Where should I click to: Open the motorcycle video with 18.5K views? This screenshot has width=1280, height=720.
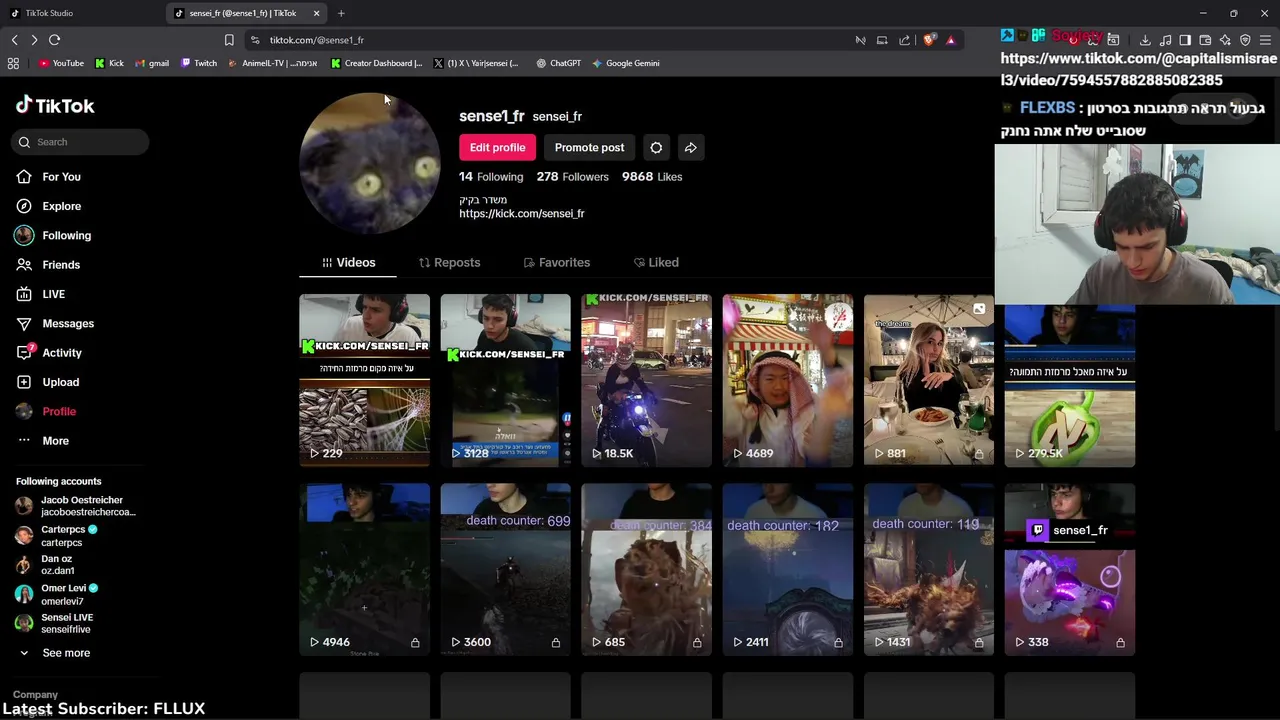point(646,380)
